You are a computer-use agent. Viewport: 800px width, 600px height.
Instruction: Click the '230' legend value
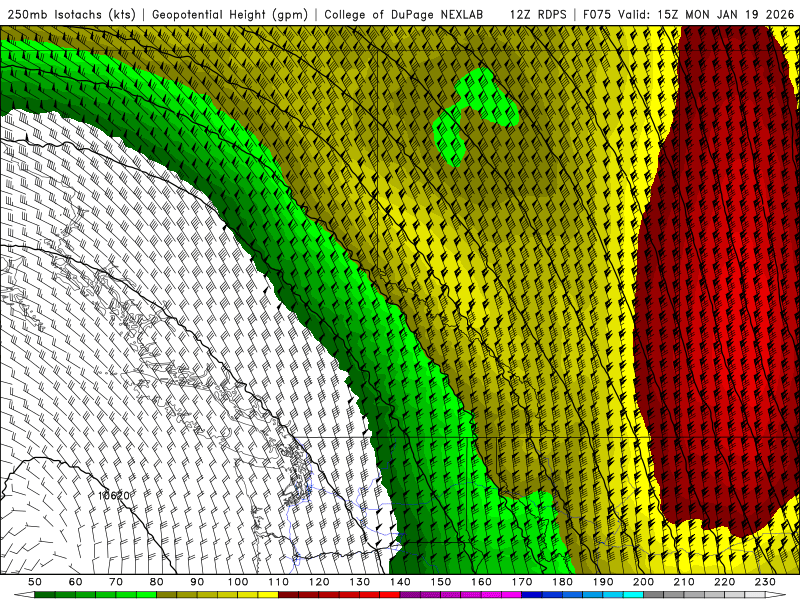pos(765,582)
